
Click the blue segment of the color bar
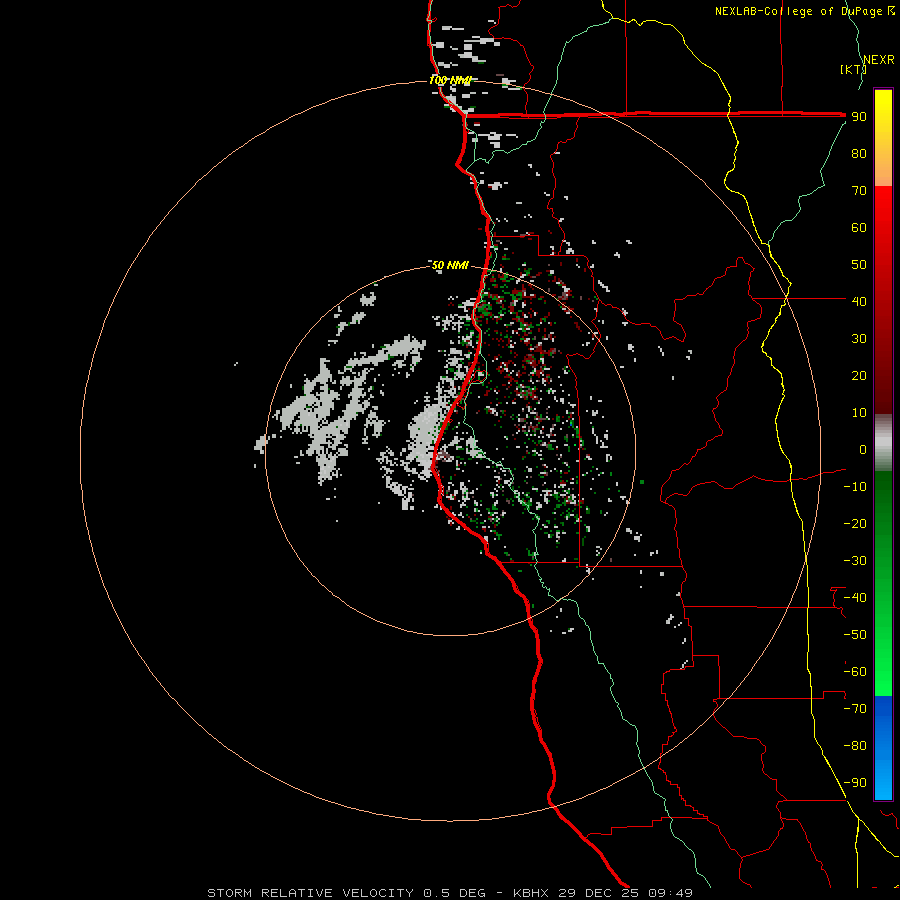pyautogui.click(x=883, y=748)
